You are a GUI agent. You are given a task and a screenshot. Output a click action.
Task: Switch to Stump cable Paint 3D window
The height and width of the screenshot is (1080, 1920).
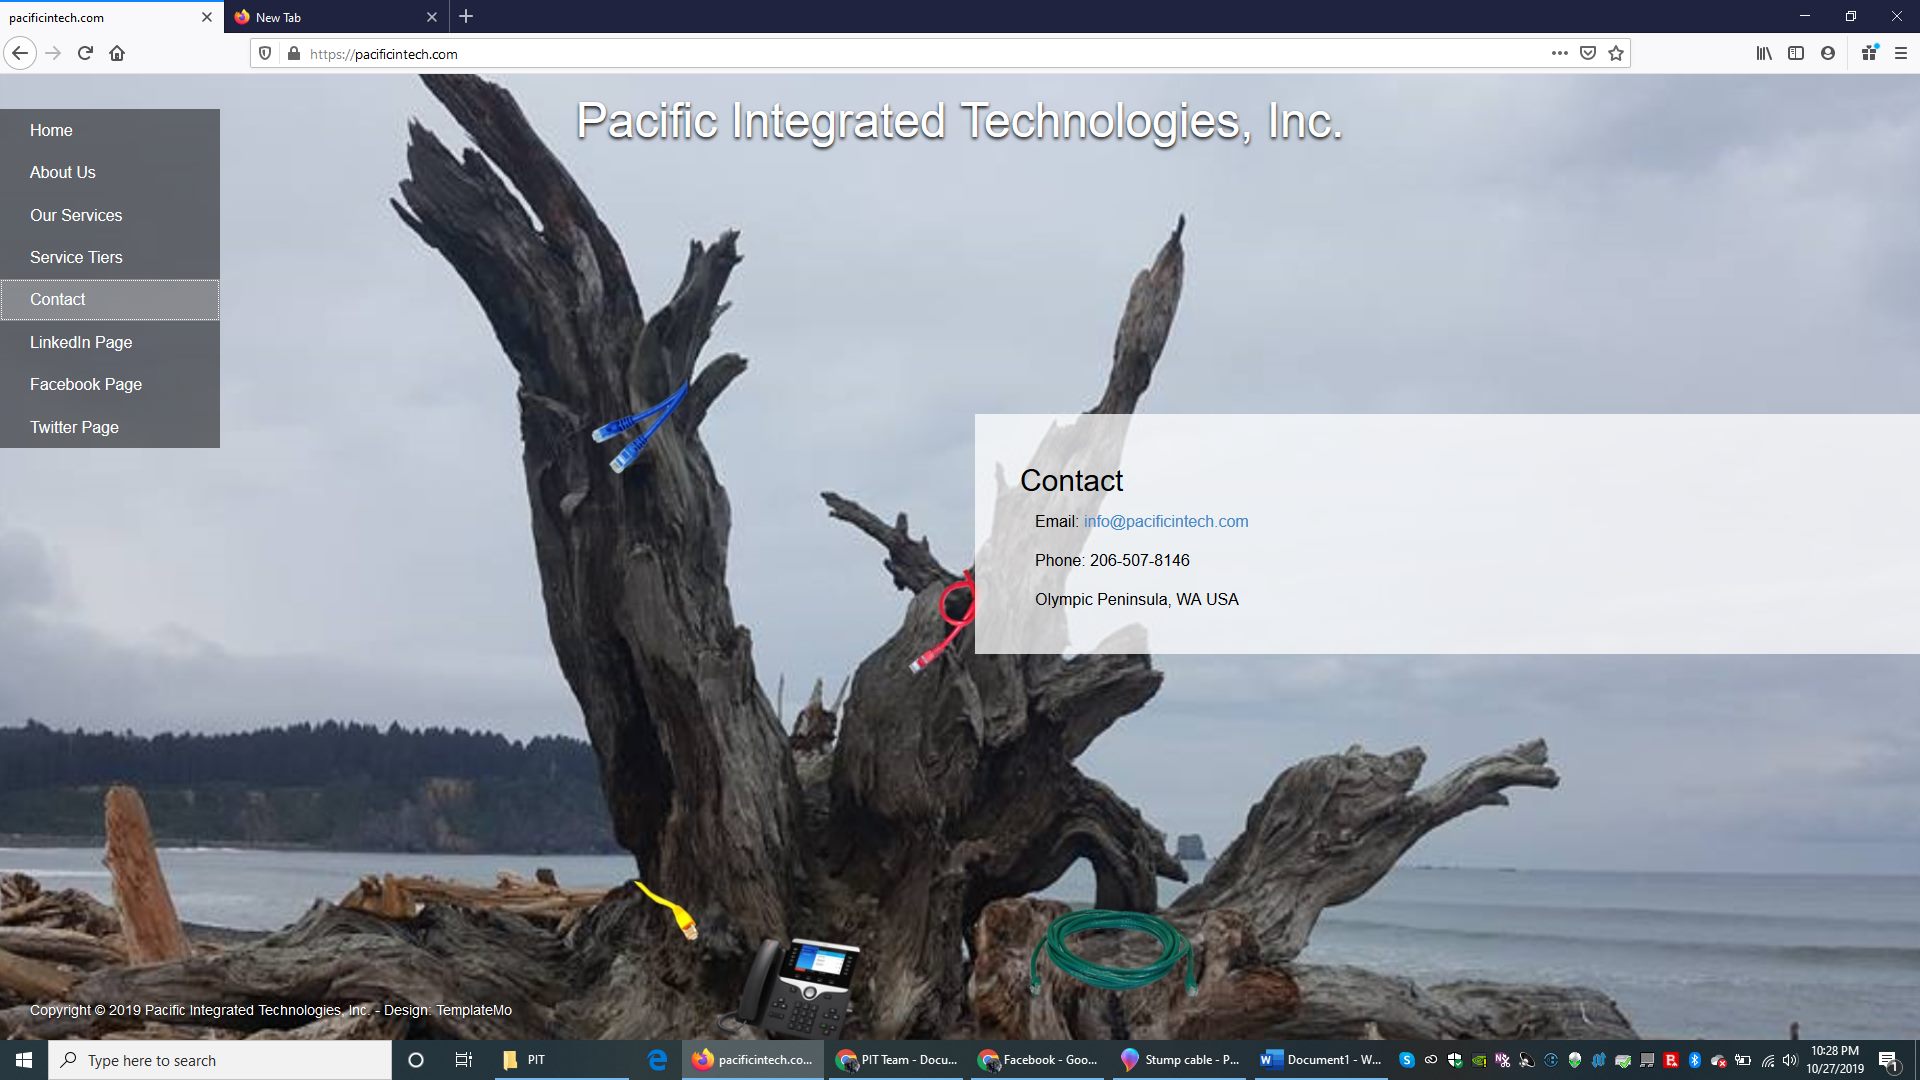(x=1180, y=1060)
